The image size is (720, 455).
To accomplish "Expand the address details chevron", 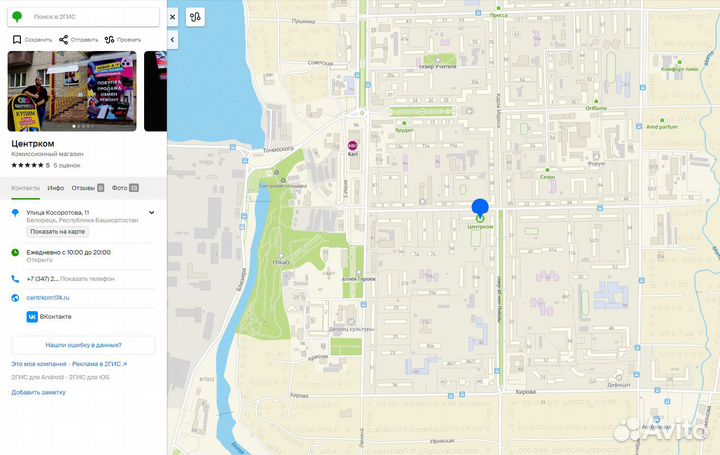I will point(151,213).
